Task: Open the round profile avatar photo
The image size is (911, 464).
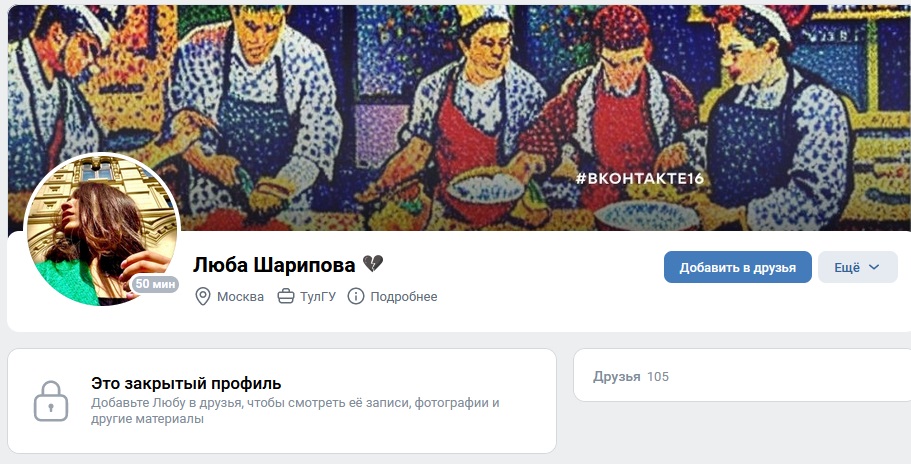Action: click(x=101, y=230)
